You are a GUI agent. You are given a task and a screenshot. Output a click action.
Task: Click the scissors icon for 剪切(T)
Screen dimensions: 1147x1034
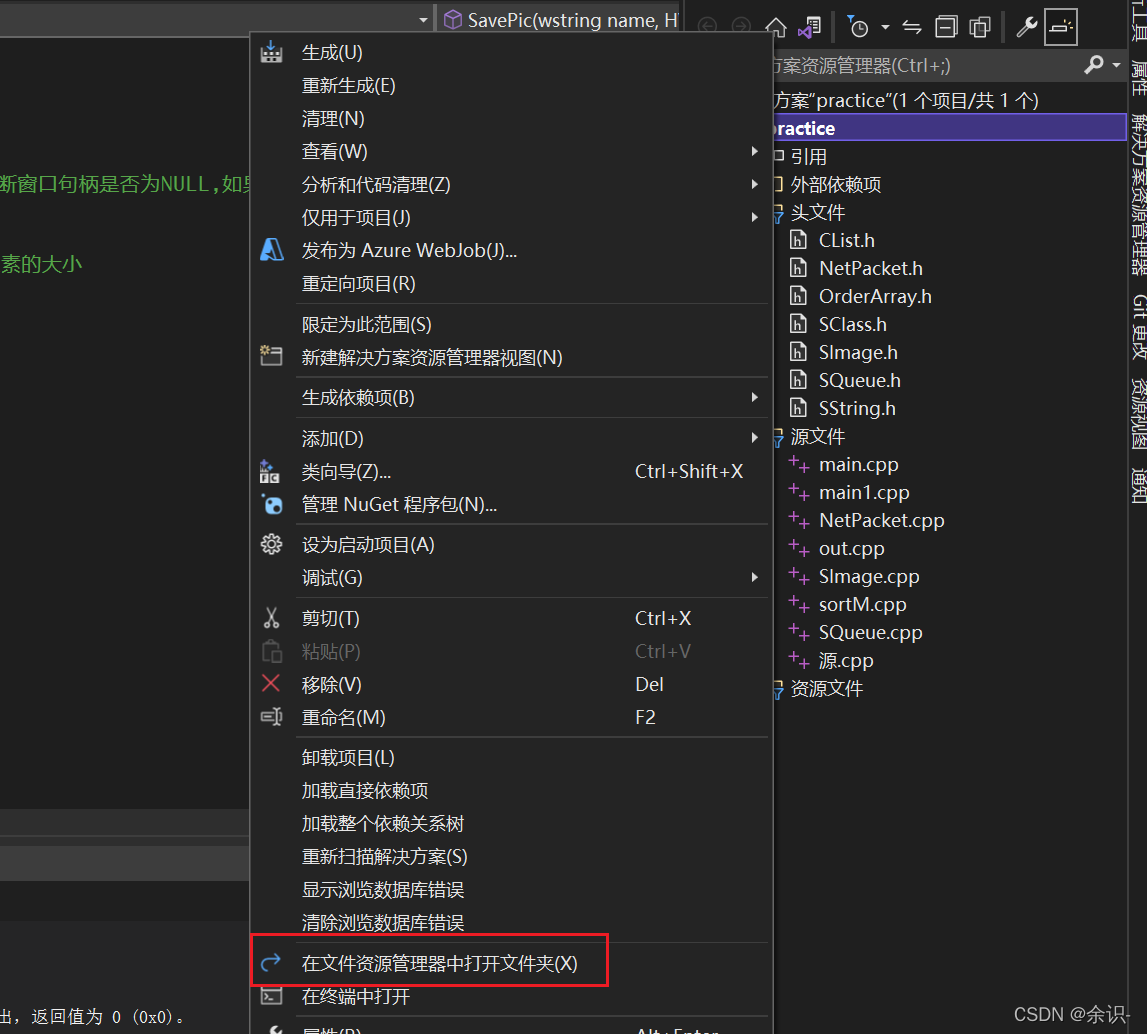[271, 618]
